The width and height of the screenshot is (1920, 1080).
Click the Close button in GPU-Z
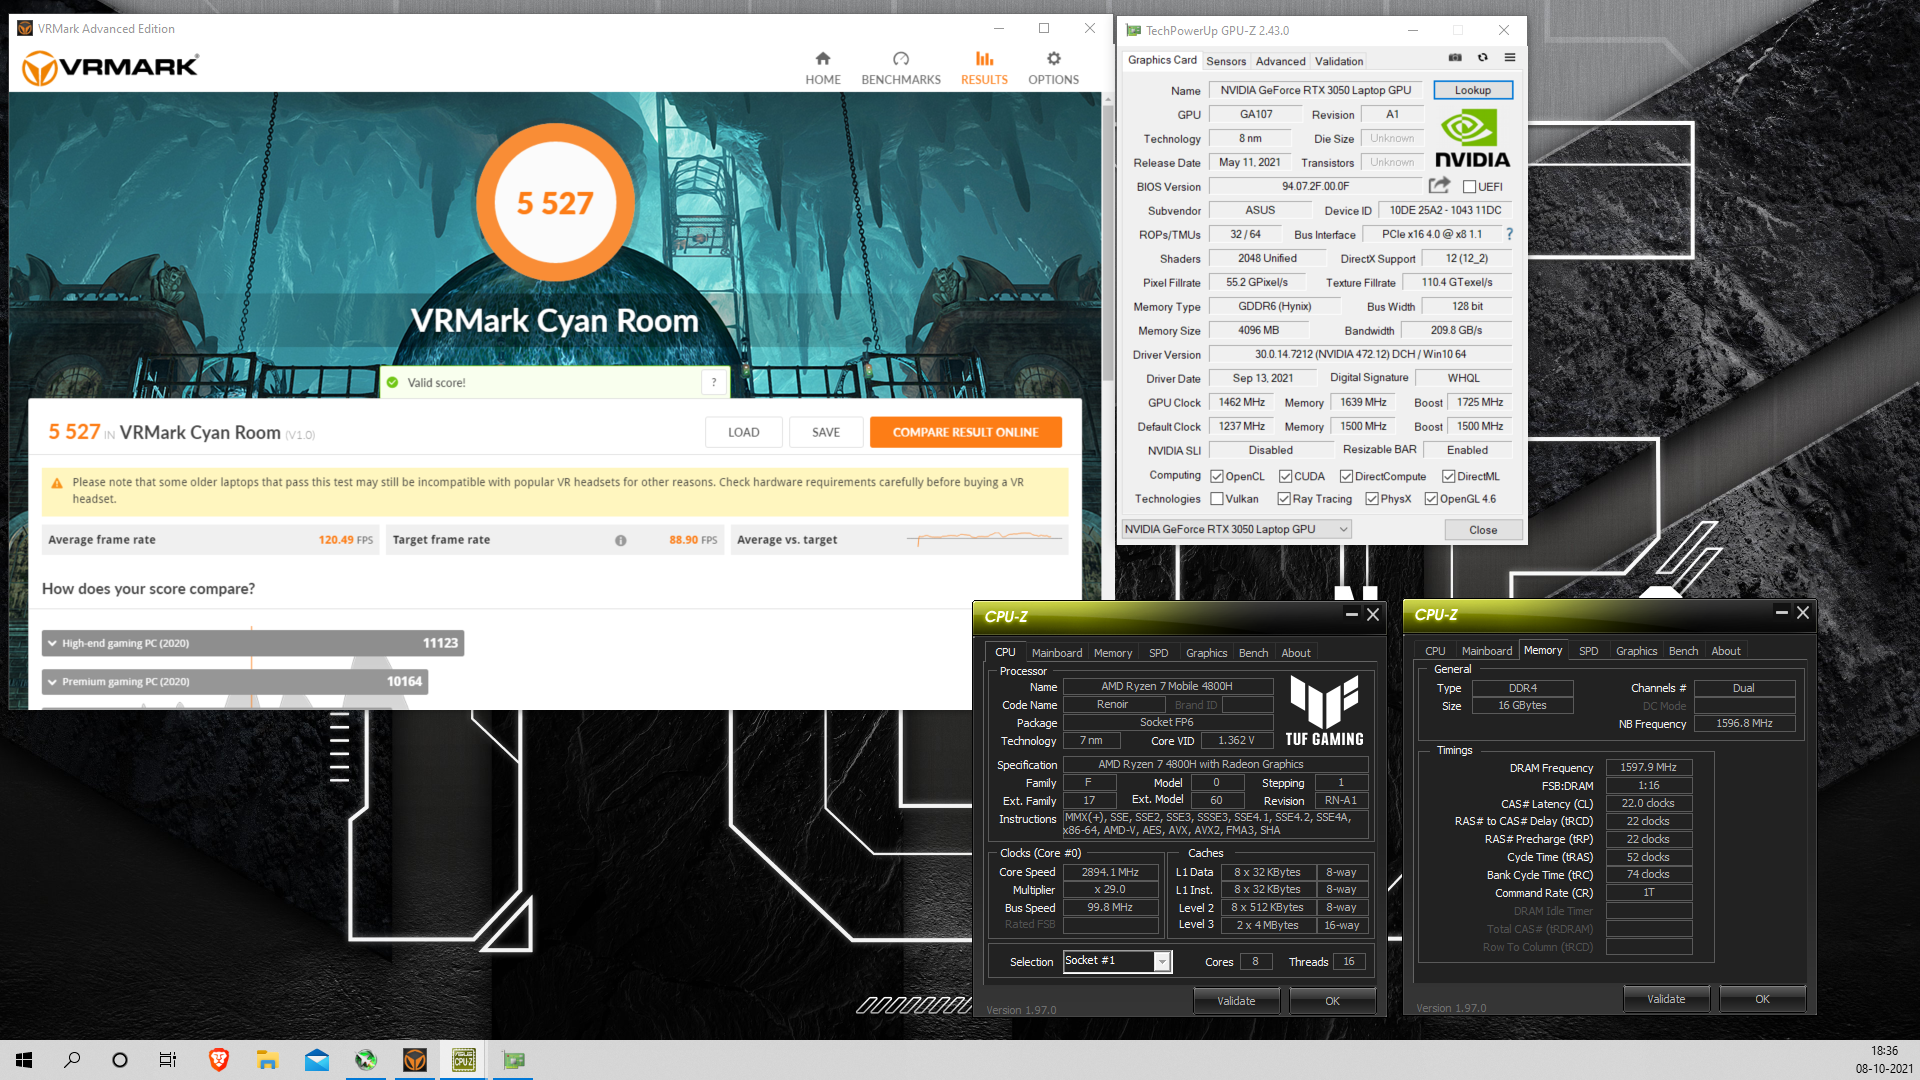pyautogui.click(x=1483, y=530)
